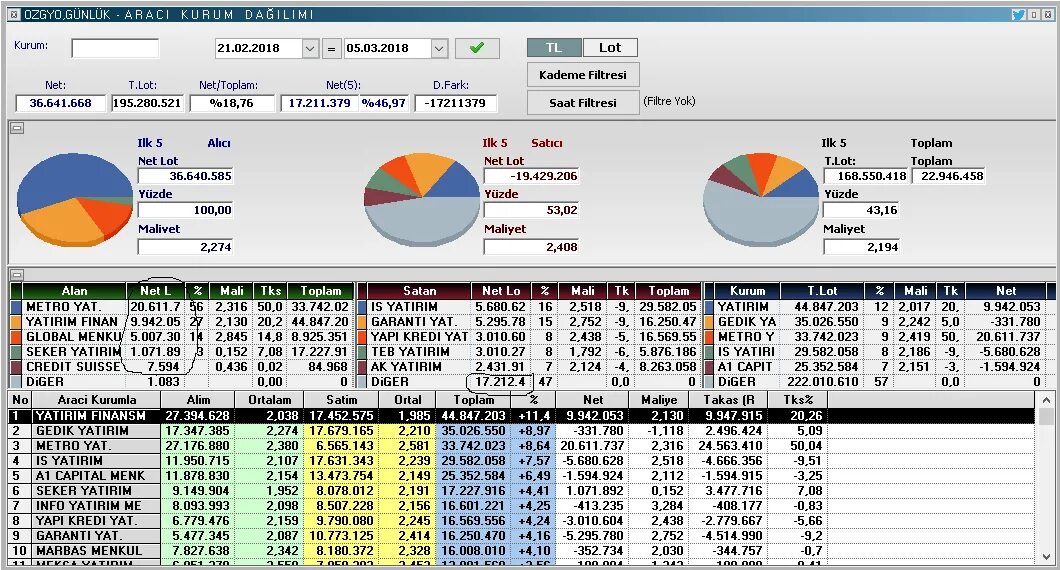Image resolution: width=1060 pixels, height=570 pixels.
Task: Sort main table by Takas column
Action: (729, 400)
